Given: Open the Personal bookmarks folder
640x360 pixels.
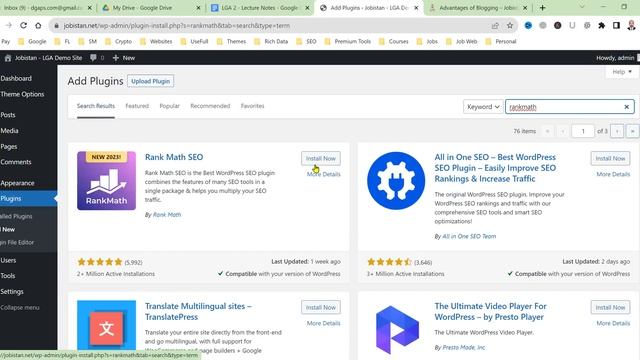Looking at the screenshot, I should tap(501, 41).
